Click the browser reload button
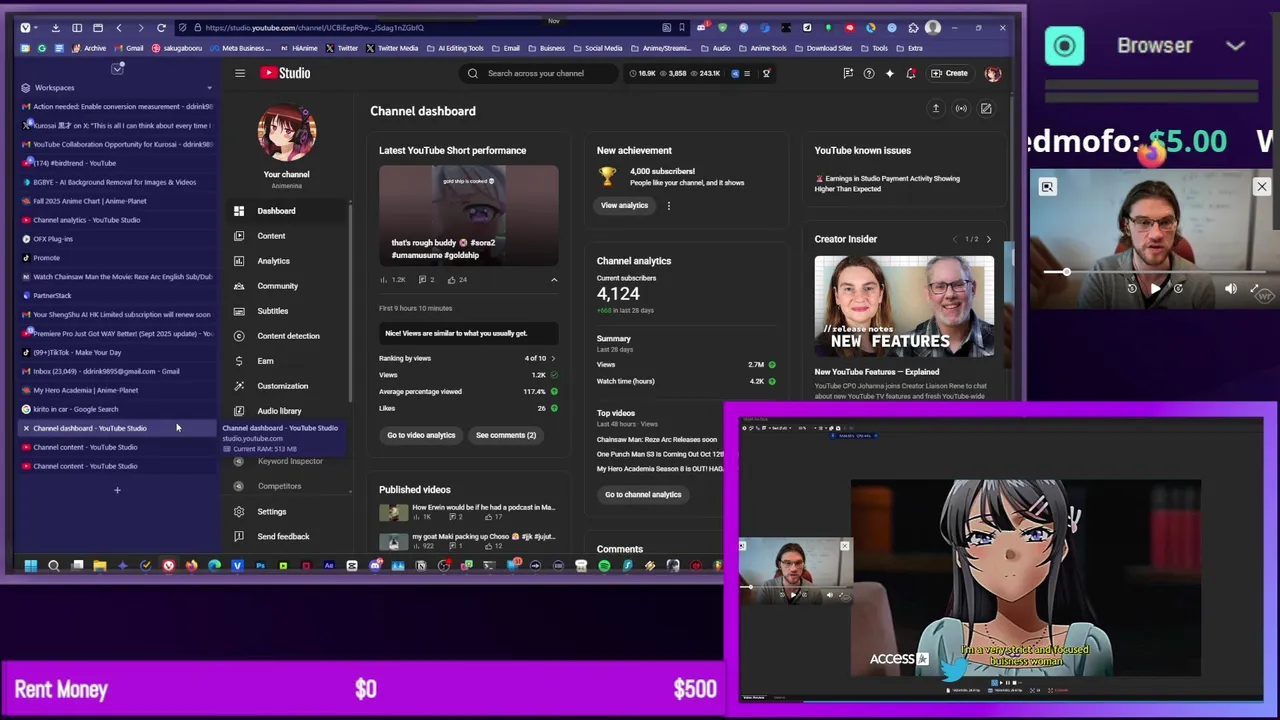The image size is (1280, 720). (x=161, y=28)
